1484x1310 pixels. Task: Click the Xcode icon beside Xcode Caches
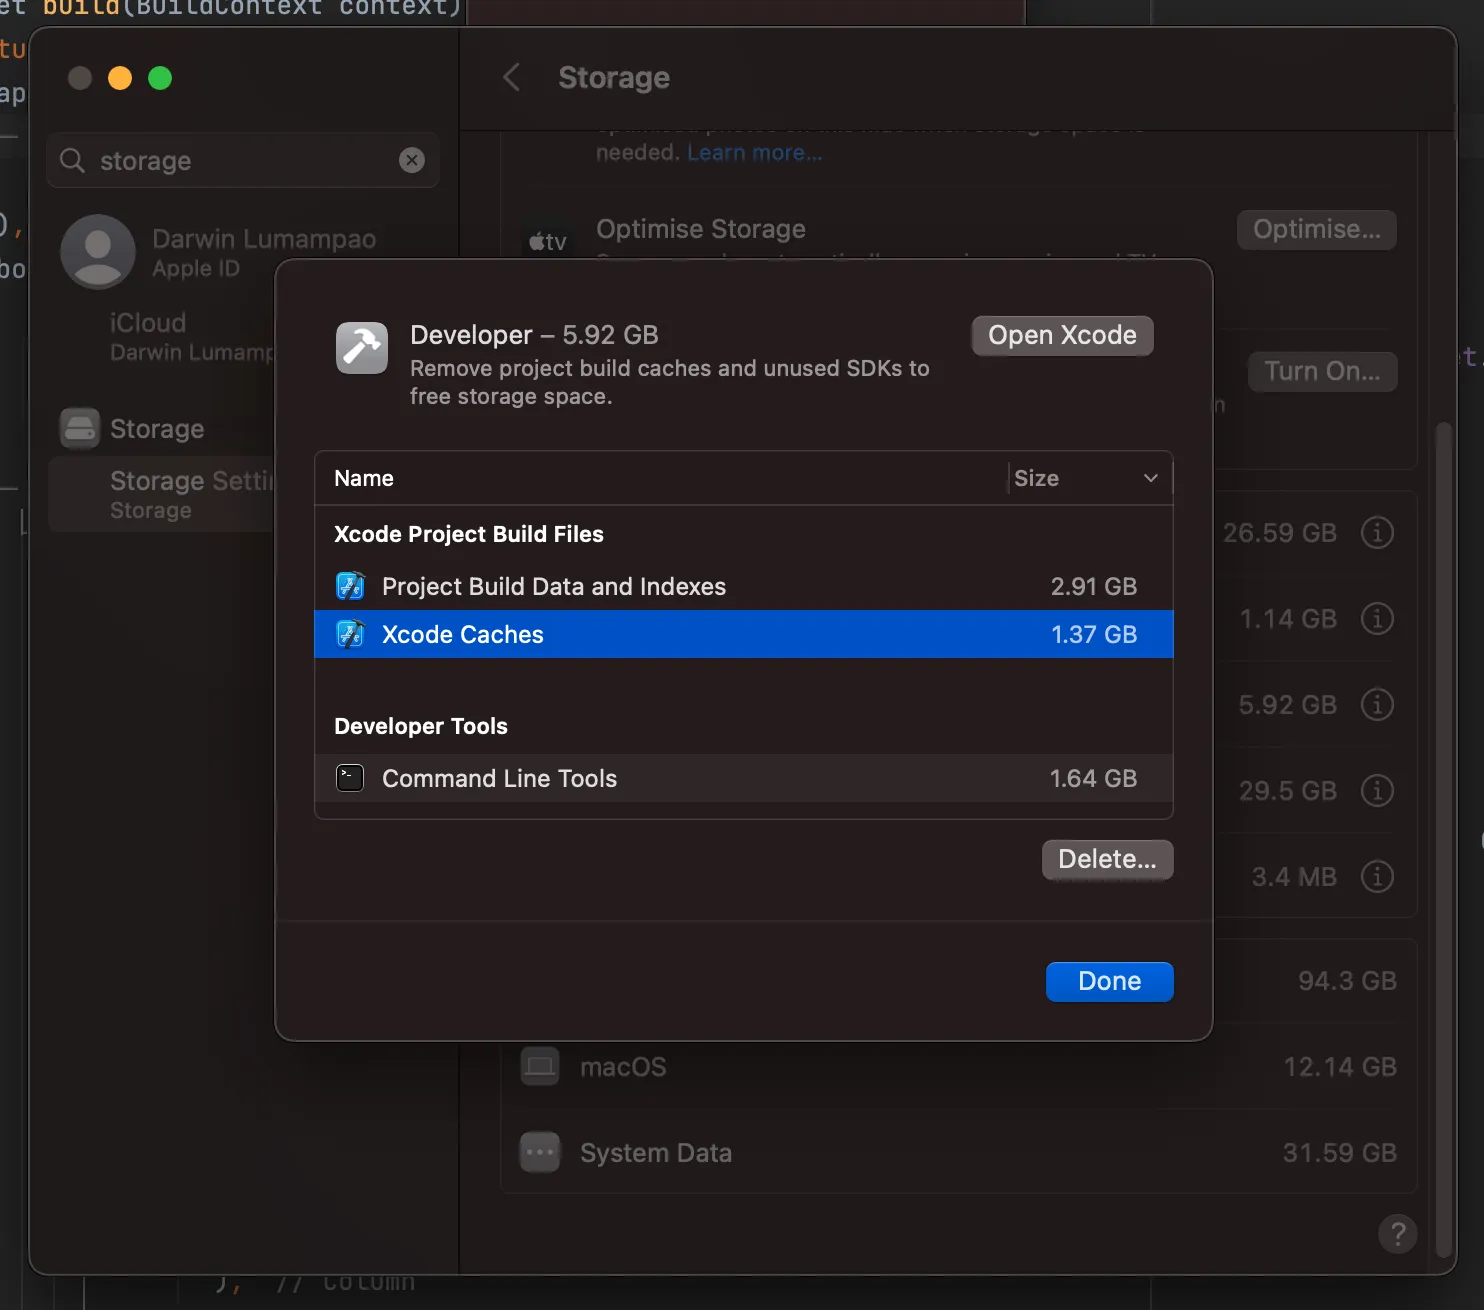349,634
